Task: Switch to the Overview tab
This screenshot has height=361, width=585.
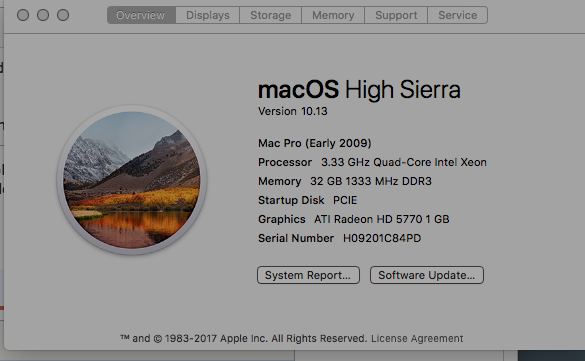Action: coord(141,15)
